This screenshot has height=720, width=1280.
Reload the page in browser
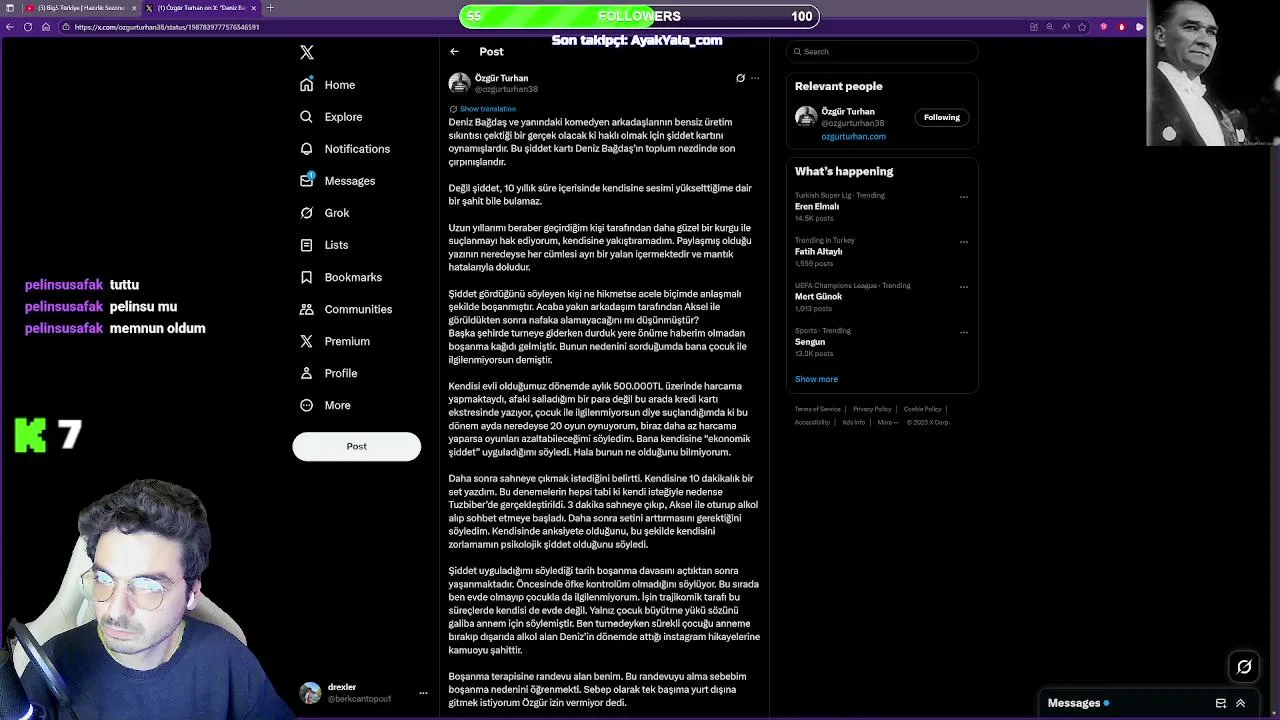(28, 27)
